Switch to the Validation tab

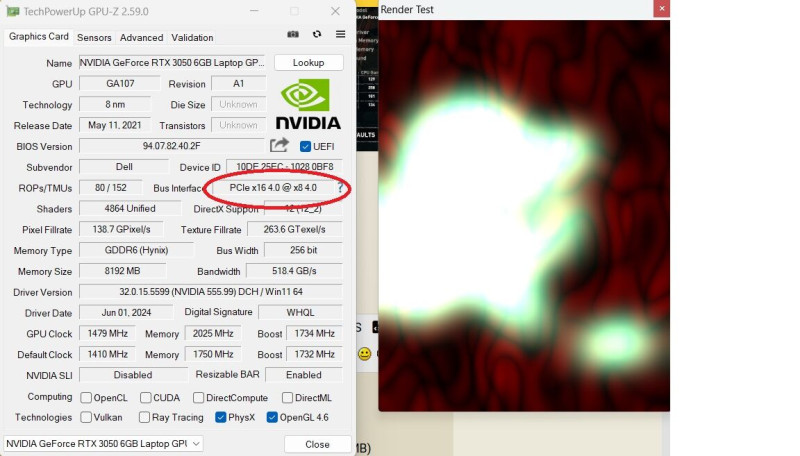[192, 38]
